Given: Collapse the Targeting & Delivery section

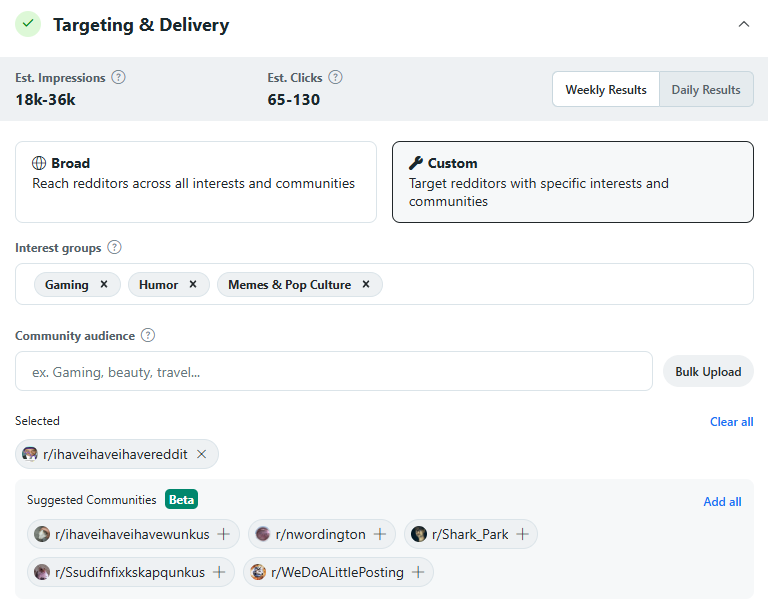Looking at the screenshot, I should 743,25.
